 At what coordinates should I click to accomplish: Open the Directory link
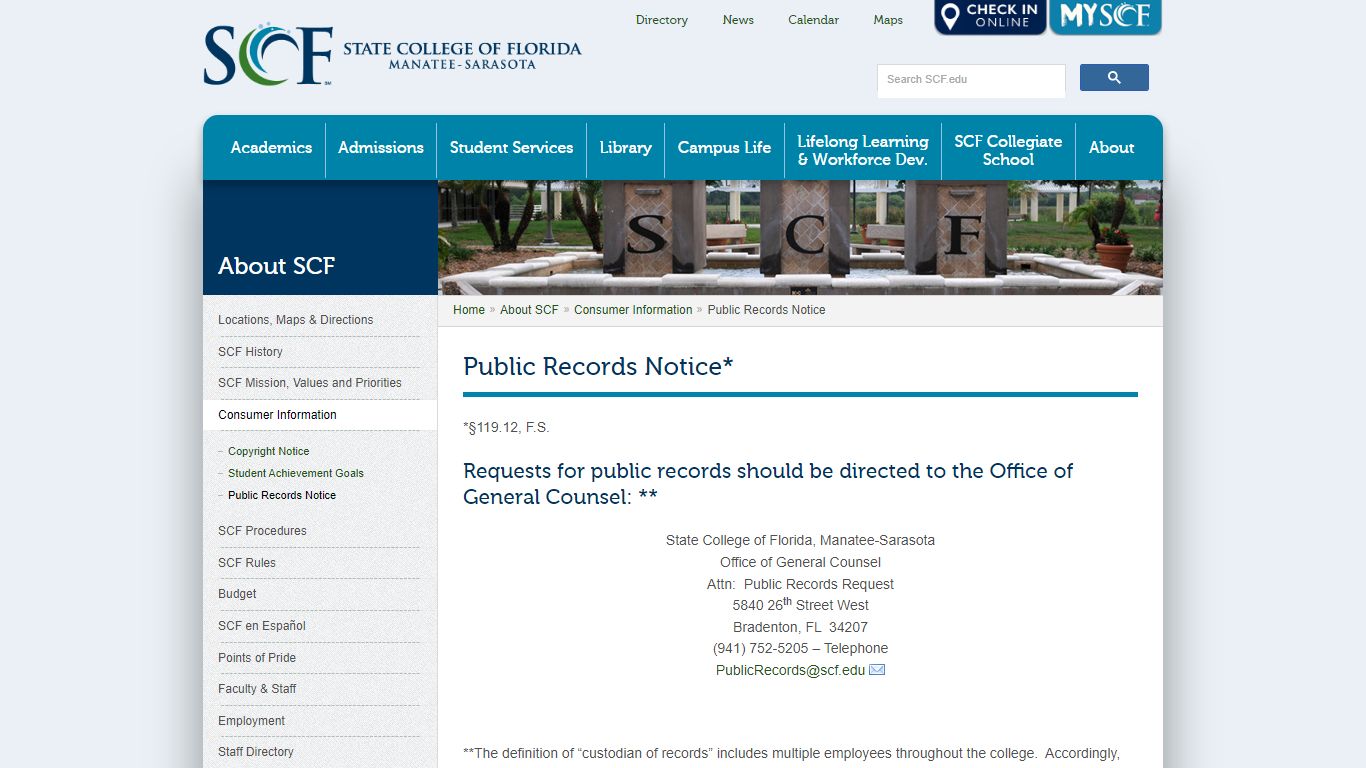[662, 20]
